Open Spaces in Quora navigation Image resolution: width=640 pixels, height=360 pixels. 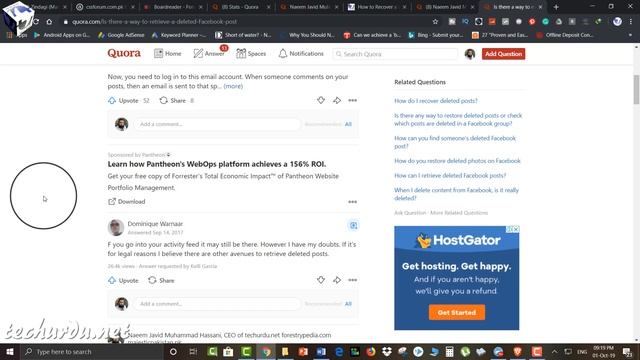[x=251, y=53]
